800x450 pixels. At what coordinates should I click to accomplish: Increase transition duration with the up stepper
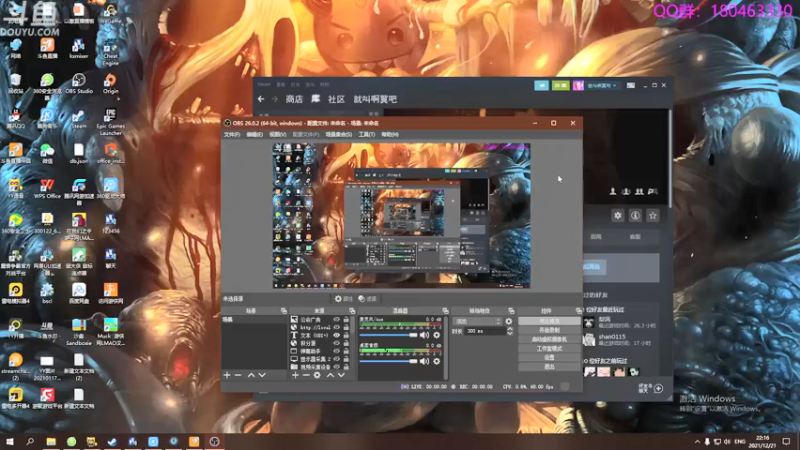click(510, 329)
